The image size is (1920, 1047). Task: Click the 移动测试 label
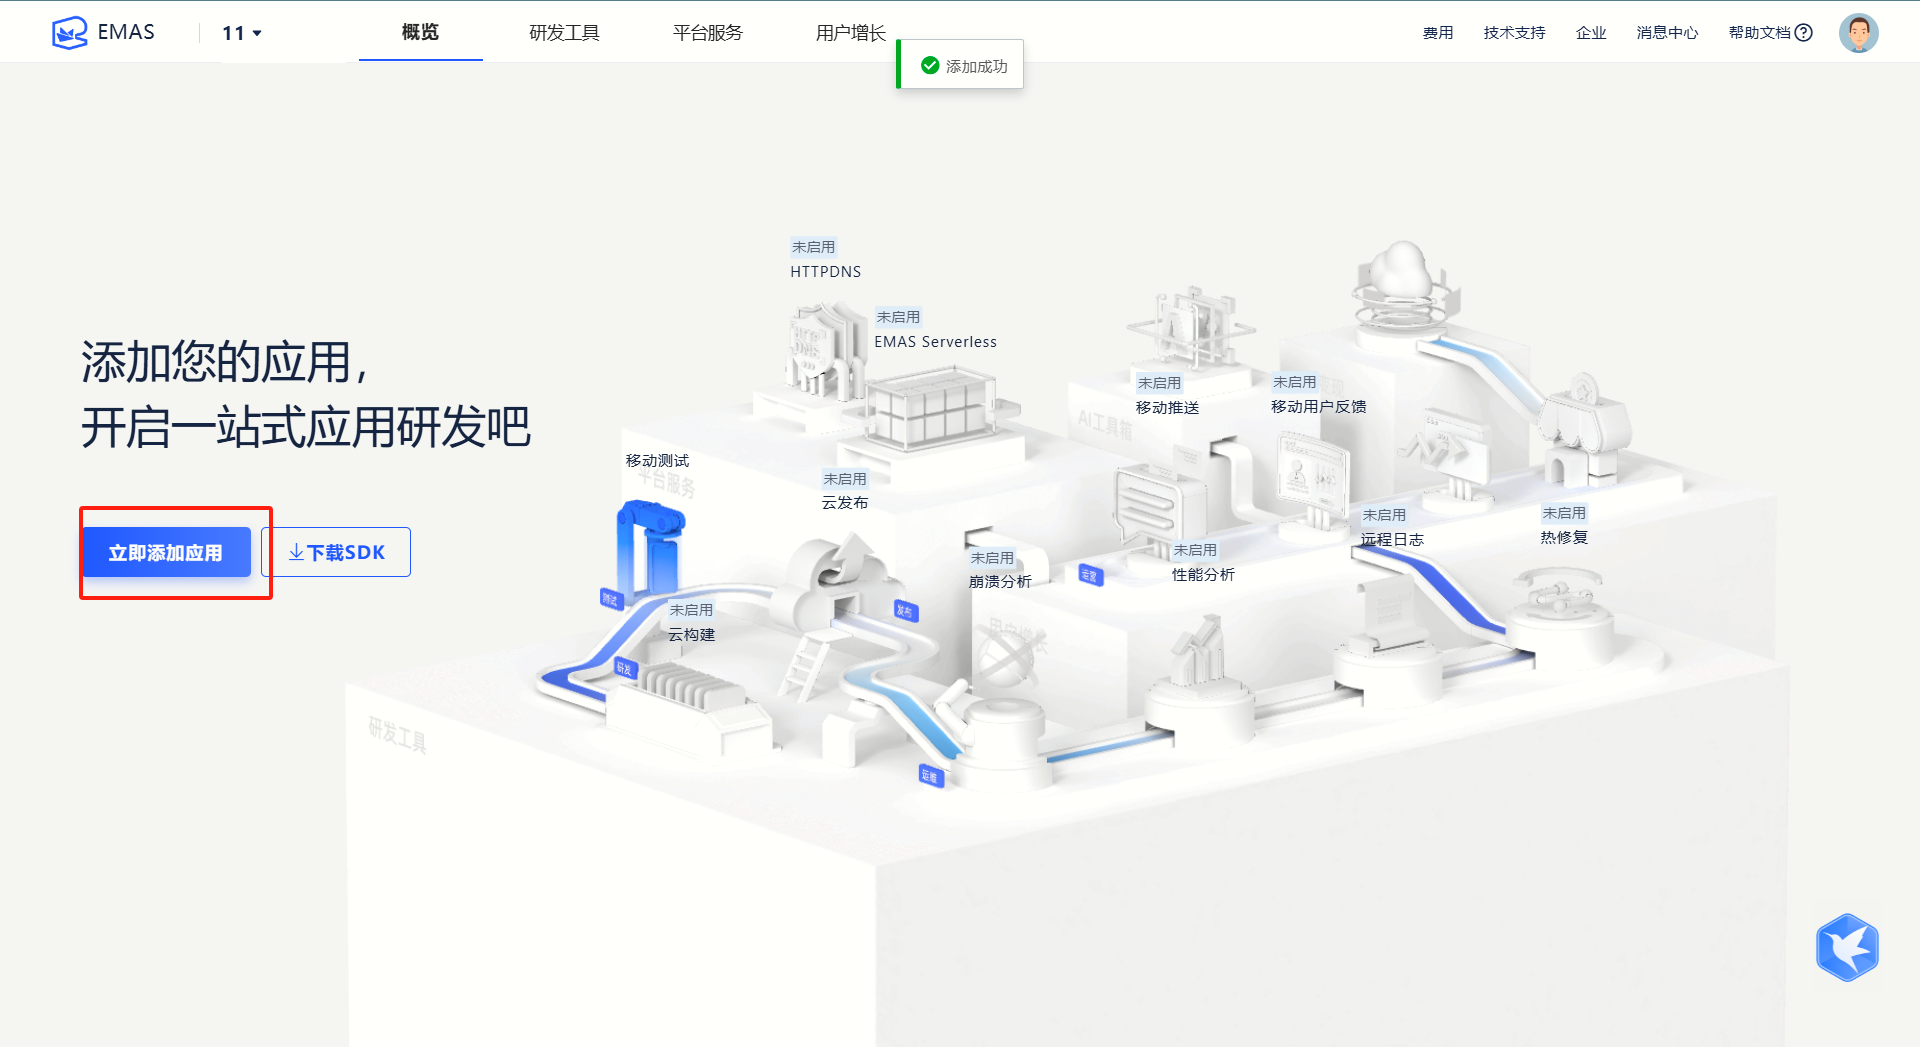tap(657, 461)
